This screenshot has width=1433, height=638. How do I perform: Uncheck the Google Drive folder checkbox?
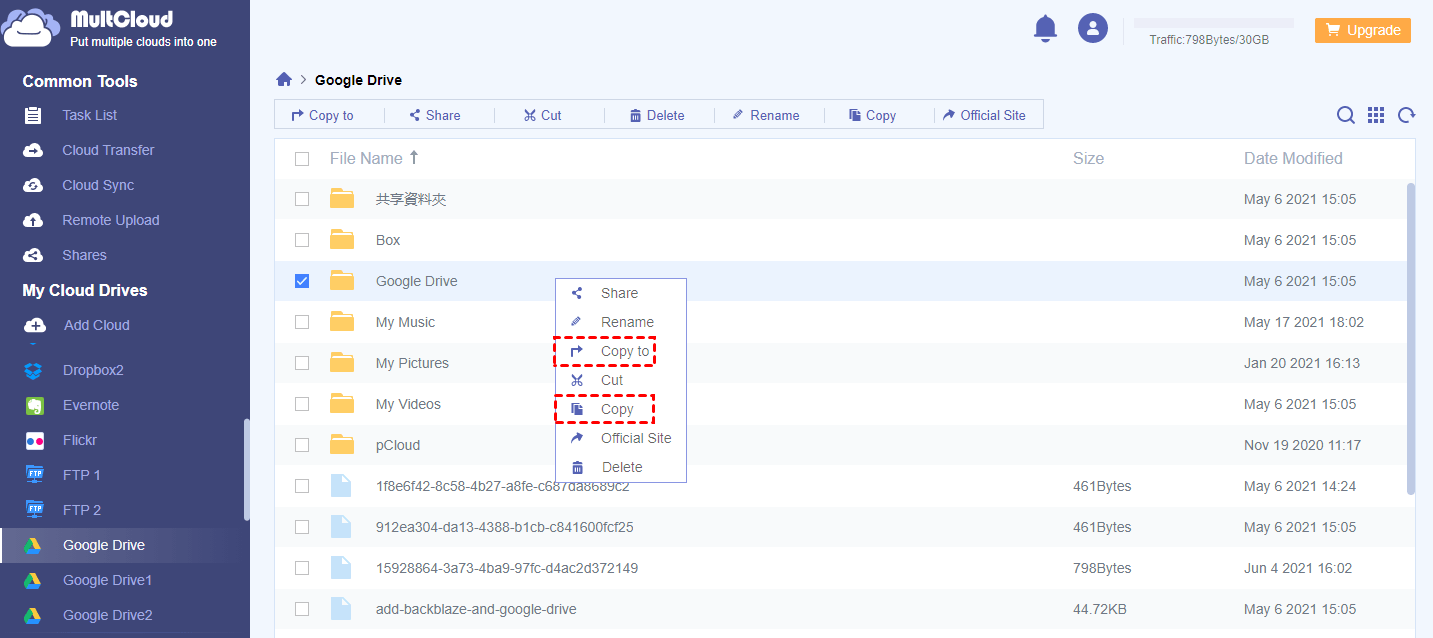tap(302, 281)
